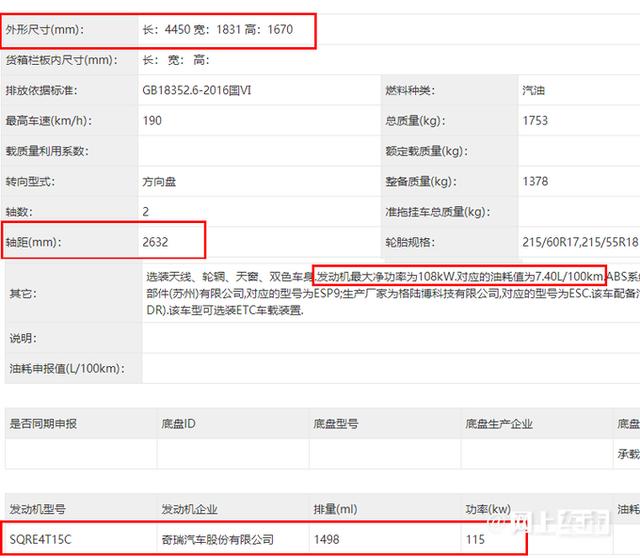Image resolution: width=640 pixels, height=558 pixels.
Task: Click the 额定载质量(kg) label
Action: tap(427, 151)
